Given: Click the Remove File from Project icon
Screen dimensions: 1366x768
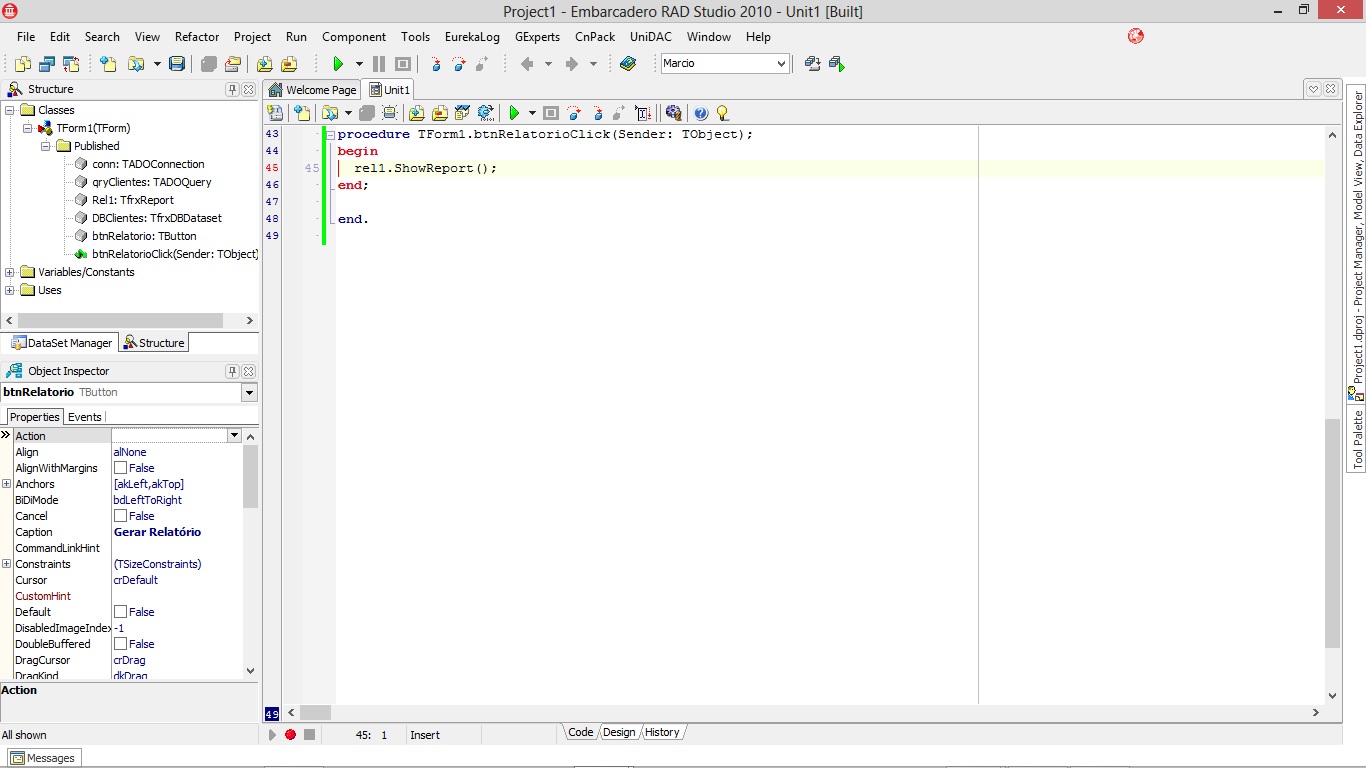Looking at the screenshot, I should tap(289, 64).
